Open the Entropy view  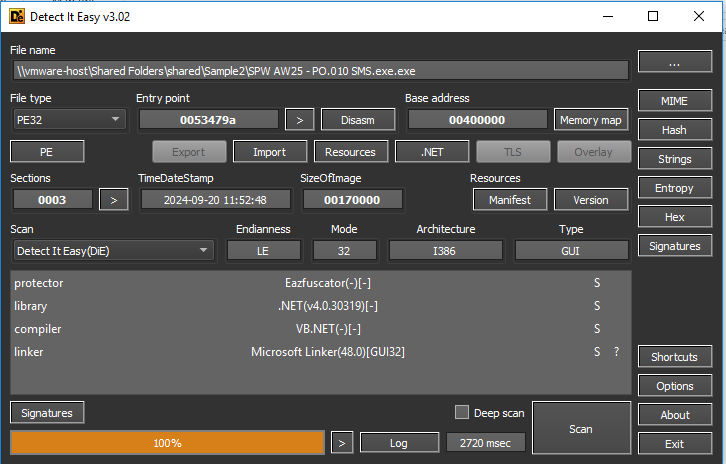point(675,188)
